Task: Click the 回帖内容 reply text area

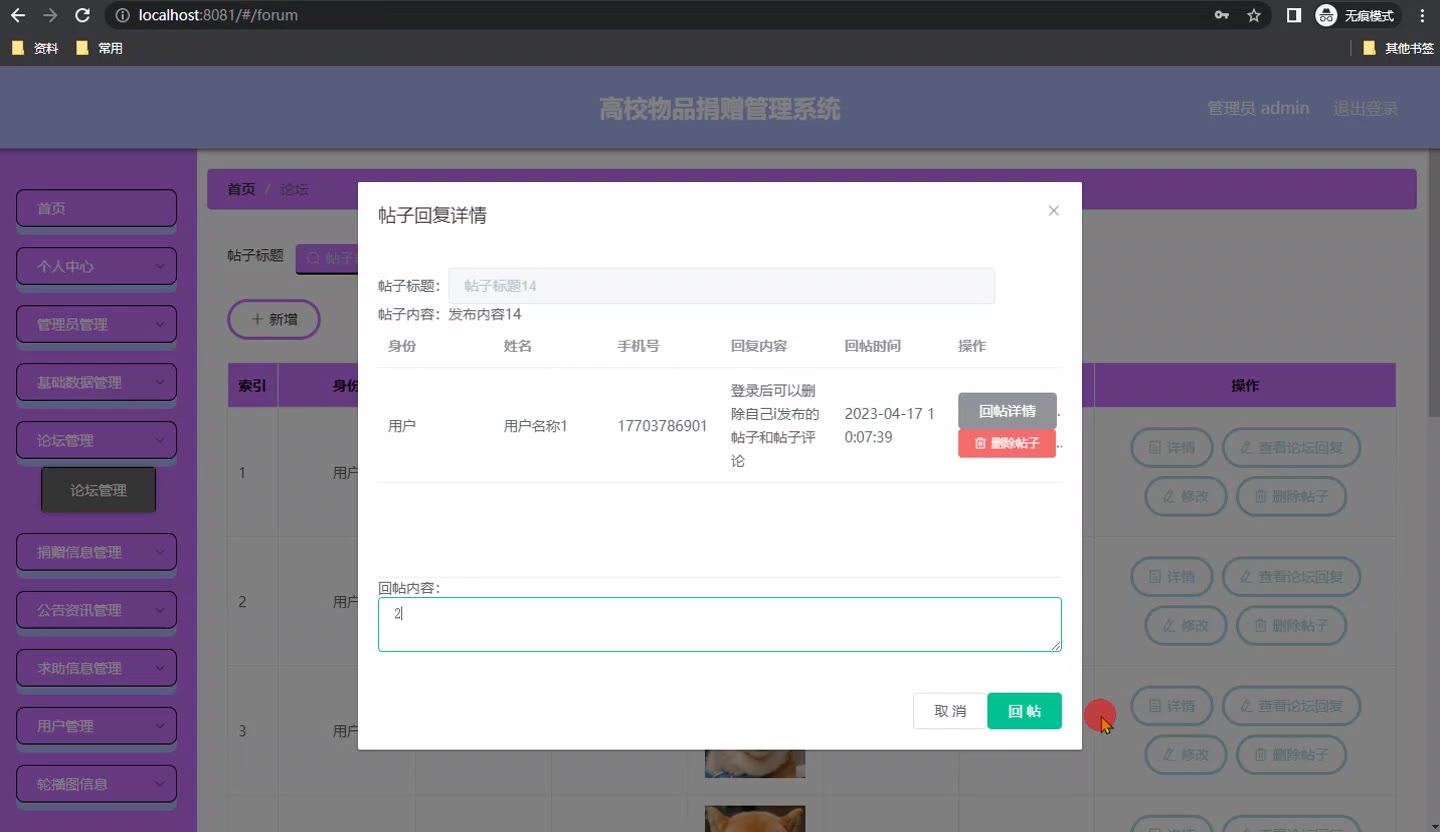Action: click(720, 624)
